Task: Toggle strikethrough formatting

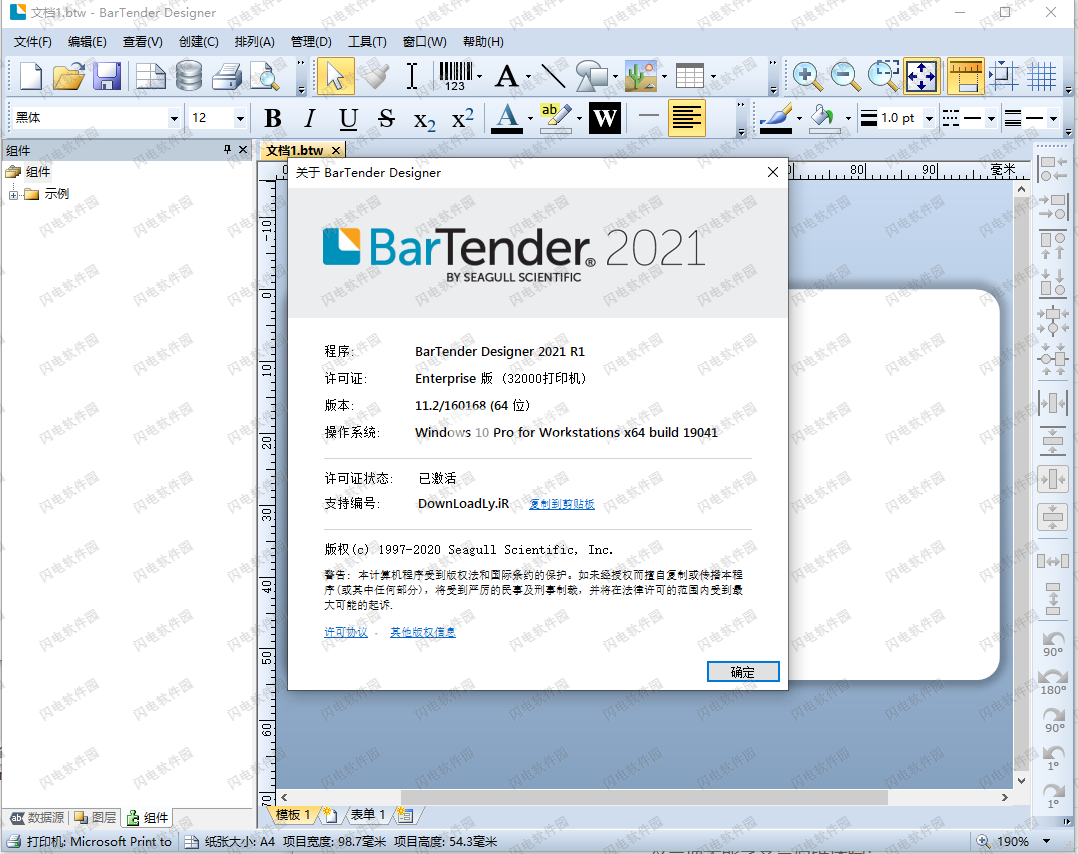Action: tap(386, 118)
